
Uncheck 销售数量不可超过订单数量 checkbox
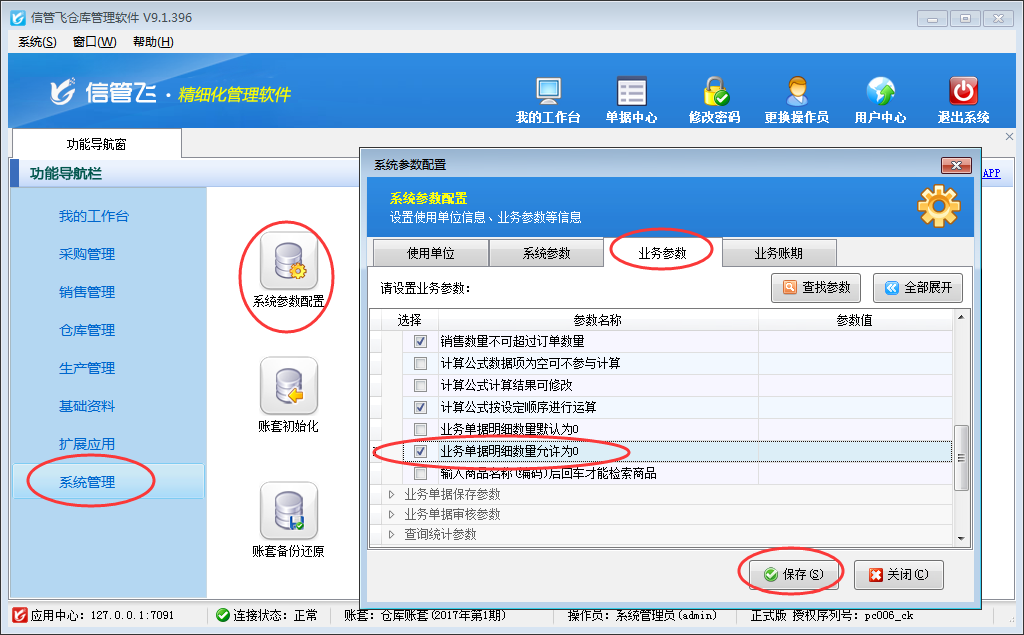click(421, 342)
